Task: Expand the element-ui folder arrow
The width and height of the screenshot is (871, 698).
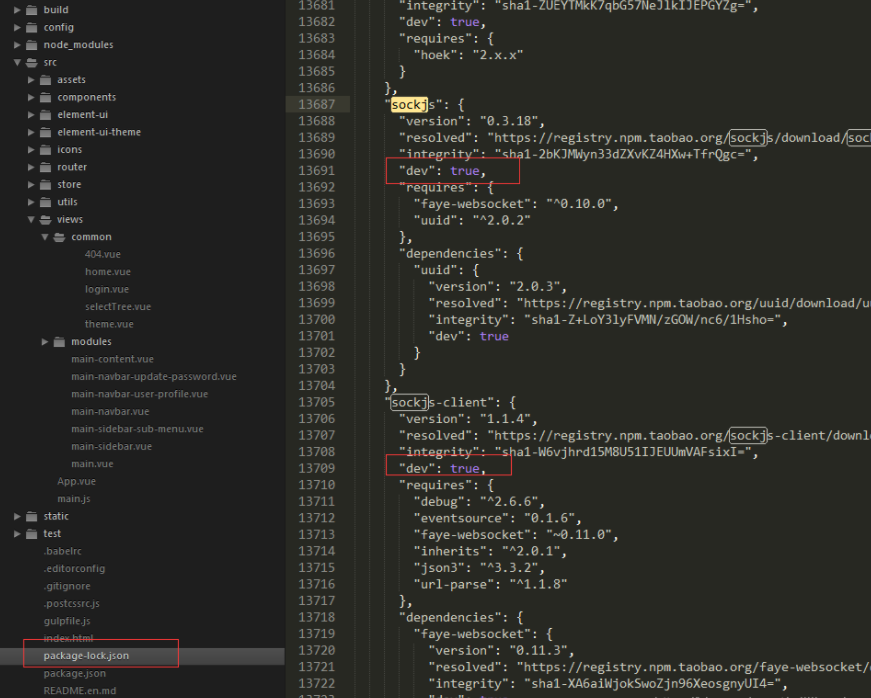Action: tap(31, 115)
